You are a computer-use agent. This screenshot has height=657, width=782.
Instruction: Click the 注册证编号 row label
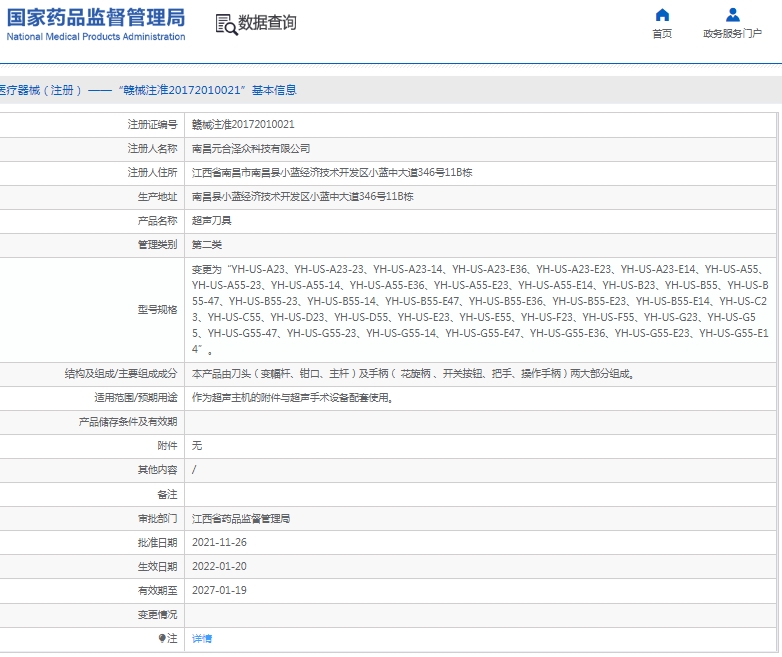coord(152,124)
